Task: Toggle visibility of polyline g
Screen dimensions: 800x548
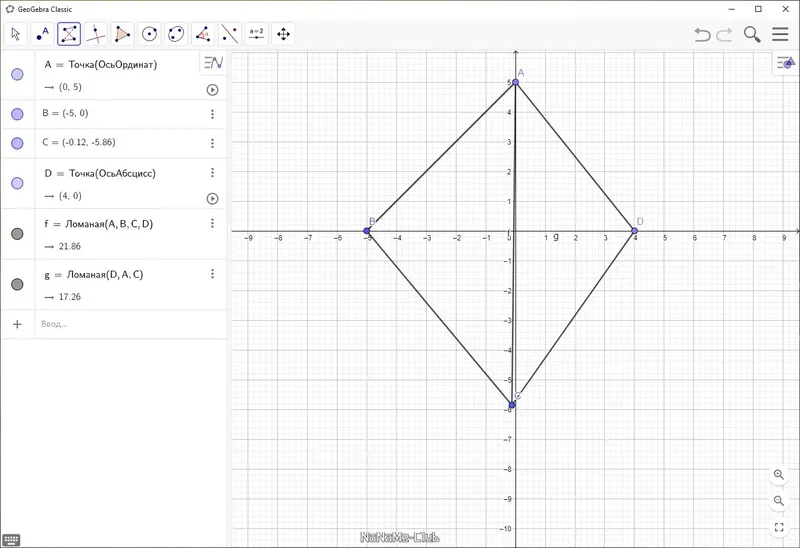Action: tap(17, 284)
